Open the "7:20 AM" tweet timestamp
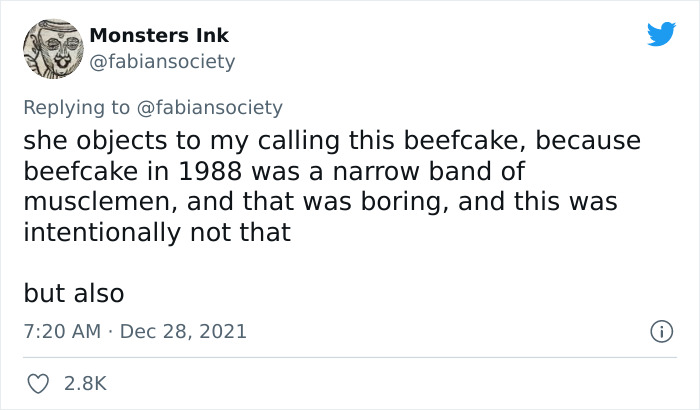 coord(61,330)
